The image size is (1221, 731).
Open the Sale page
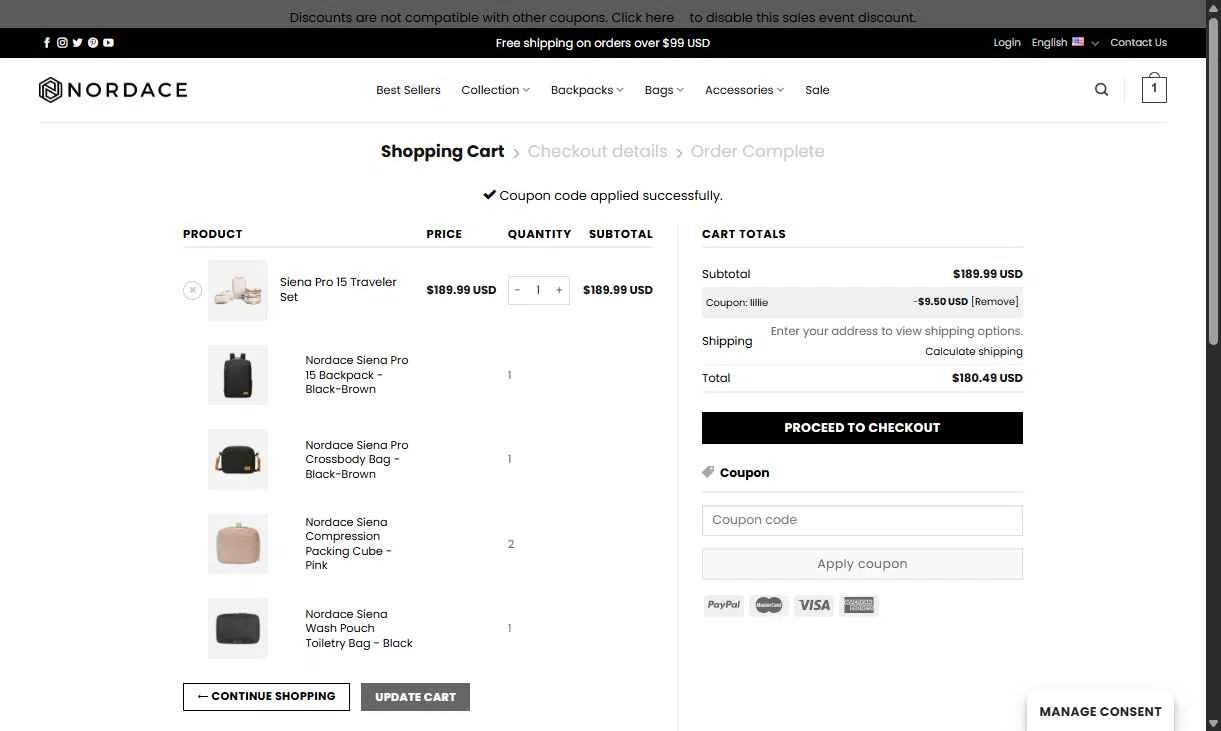click(817, 90)
